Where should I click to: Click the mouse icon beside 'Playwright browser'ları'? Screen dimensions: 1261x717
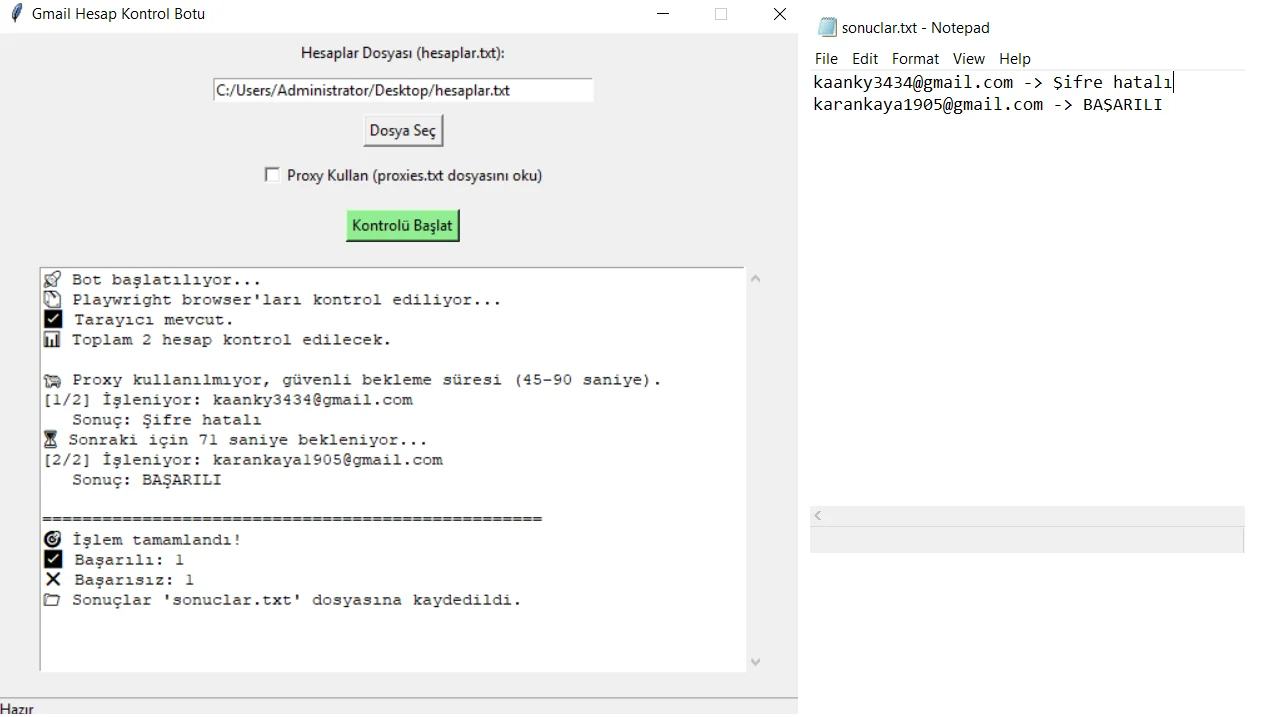click(x=53, y=299)
